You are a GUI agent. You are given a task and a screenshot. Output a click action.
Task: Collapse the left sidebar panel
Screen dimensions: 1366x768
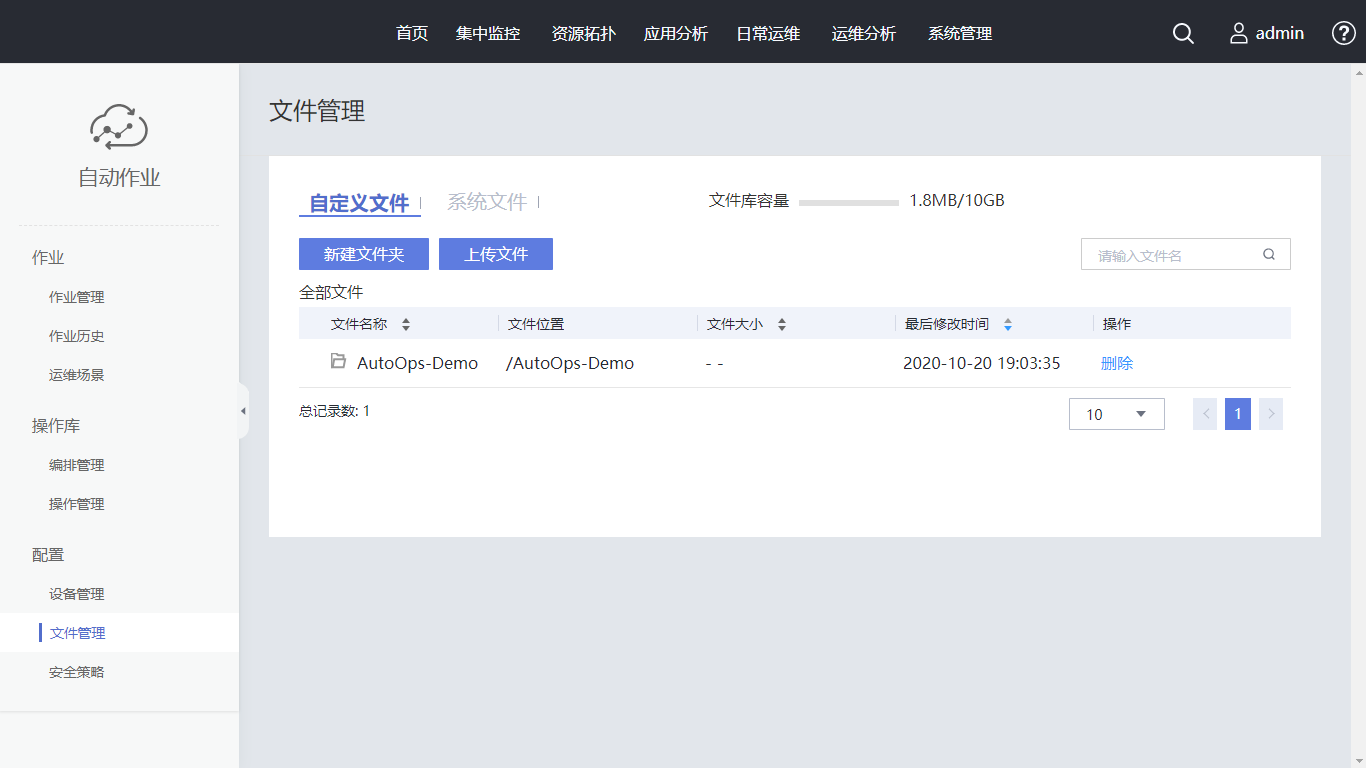(x=243, y=411)
